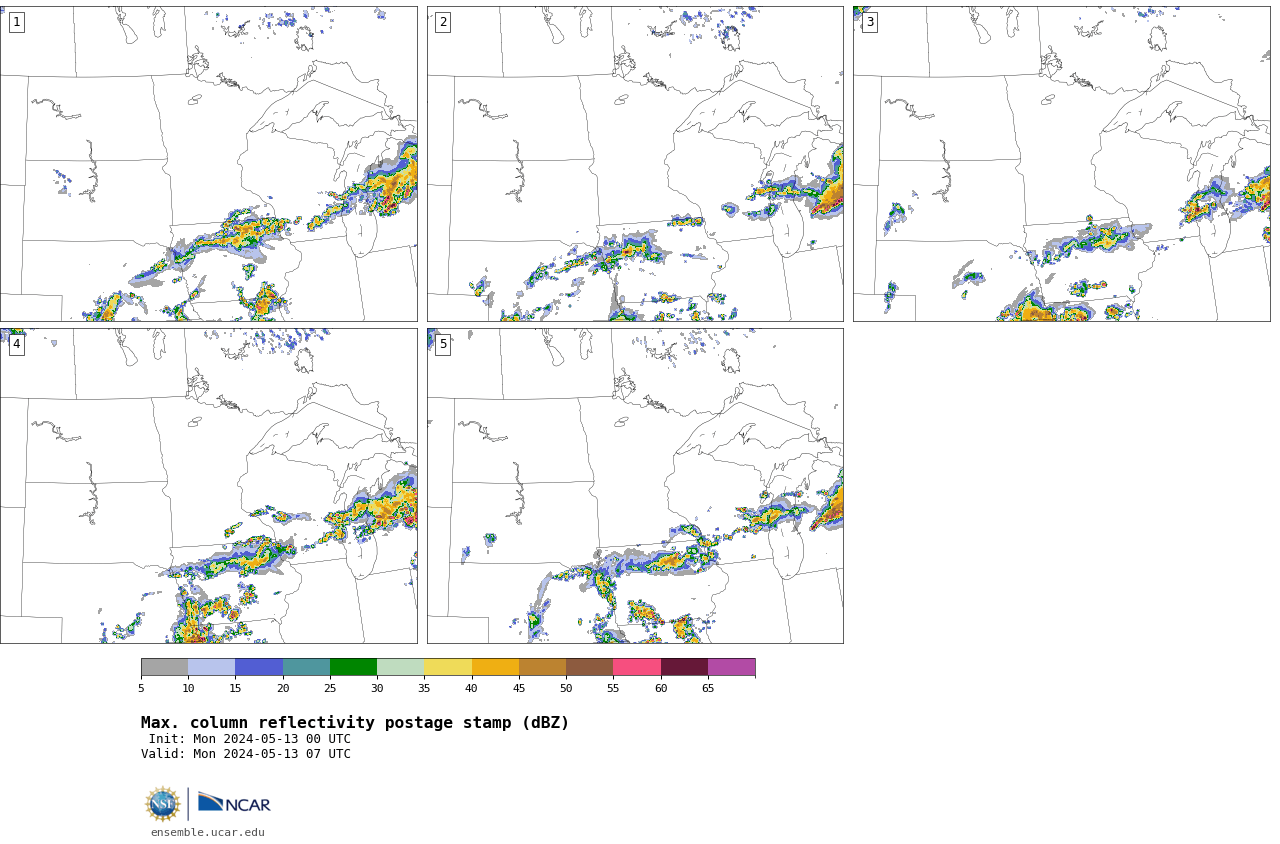The width and height of the screenshot is (1280, 844).
Task: Click the colorbar tick label 5
Action: point(141,688)
